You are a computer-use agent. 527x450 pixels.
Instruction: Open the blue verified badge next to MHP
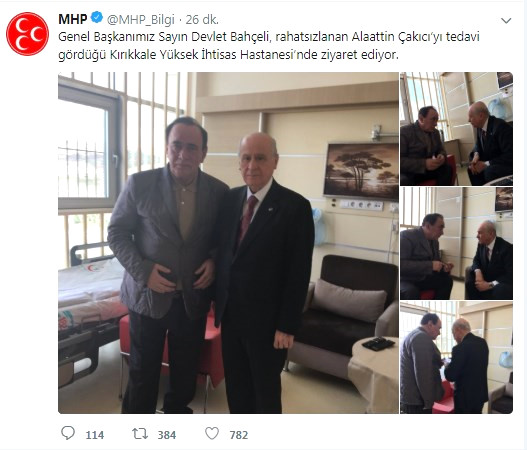click(97, 17)
